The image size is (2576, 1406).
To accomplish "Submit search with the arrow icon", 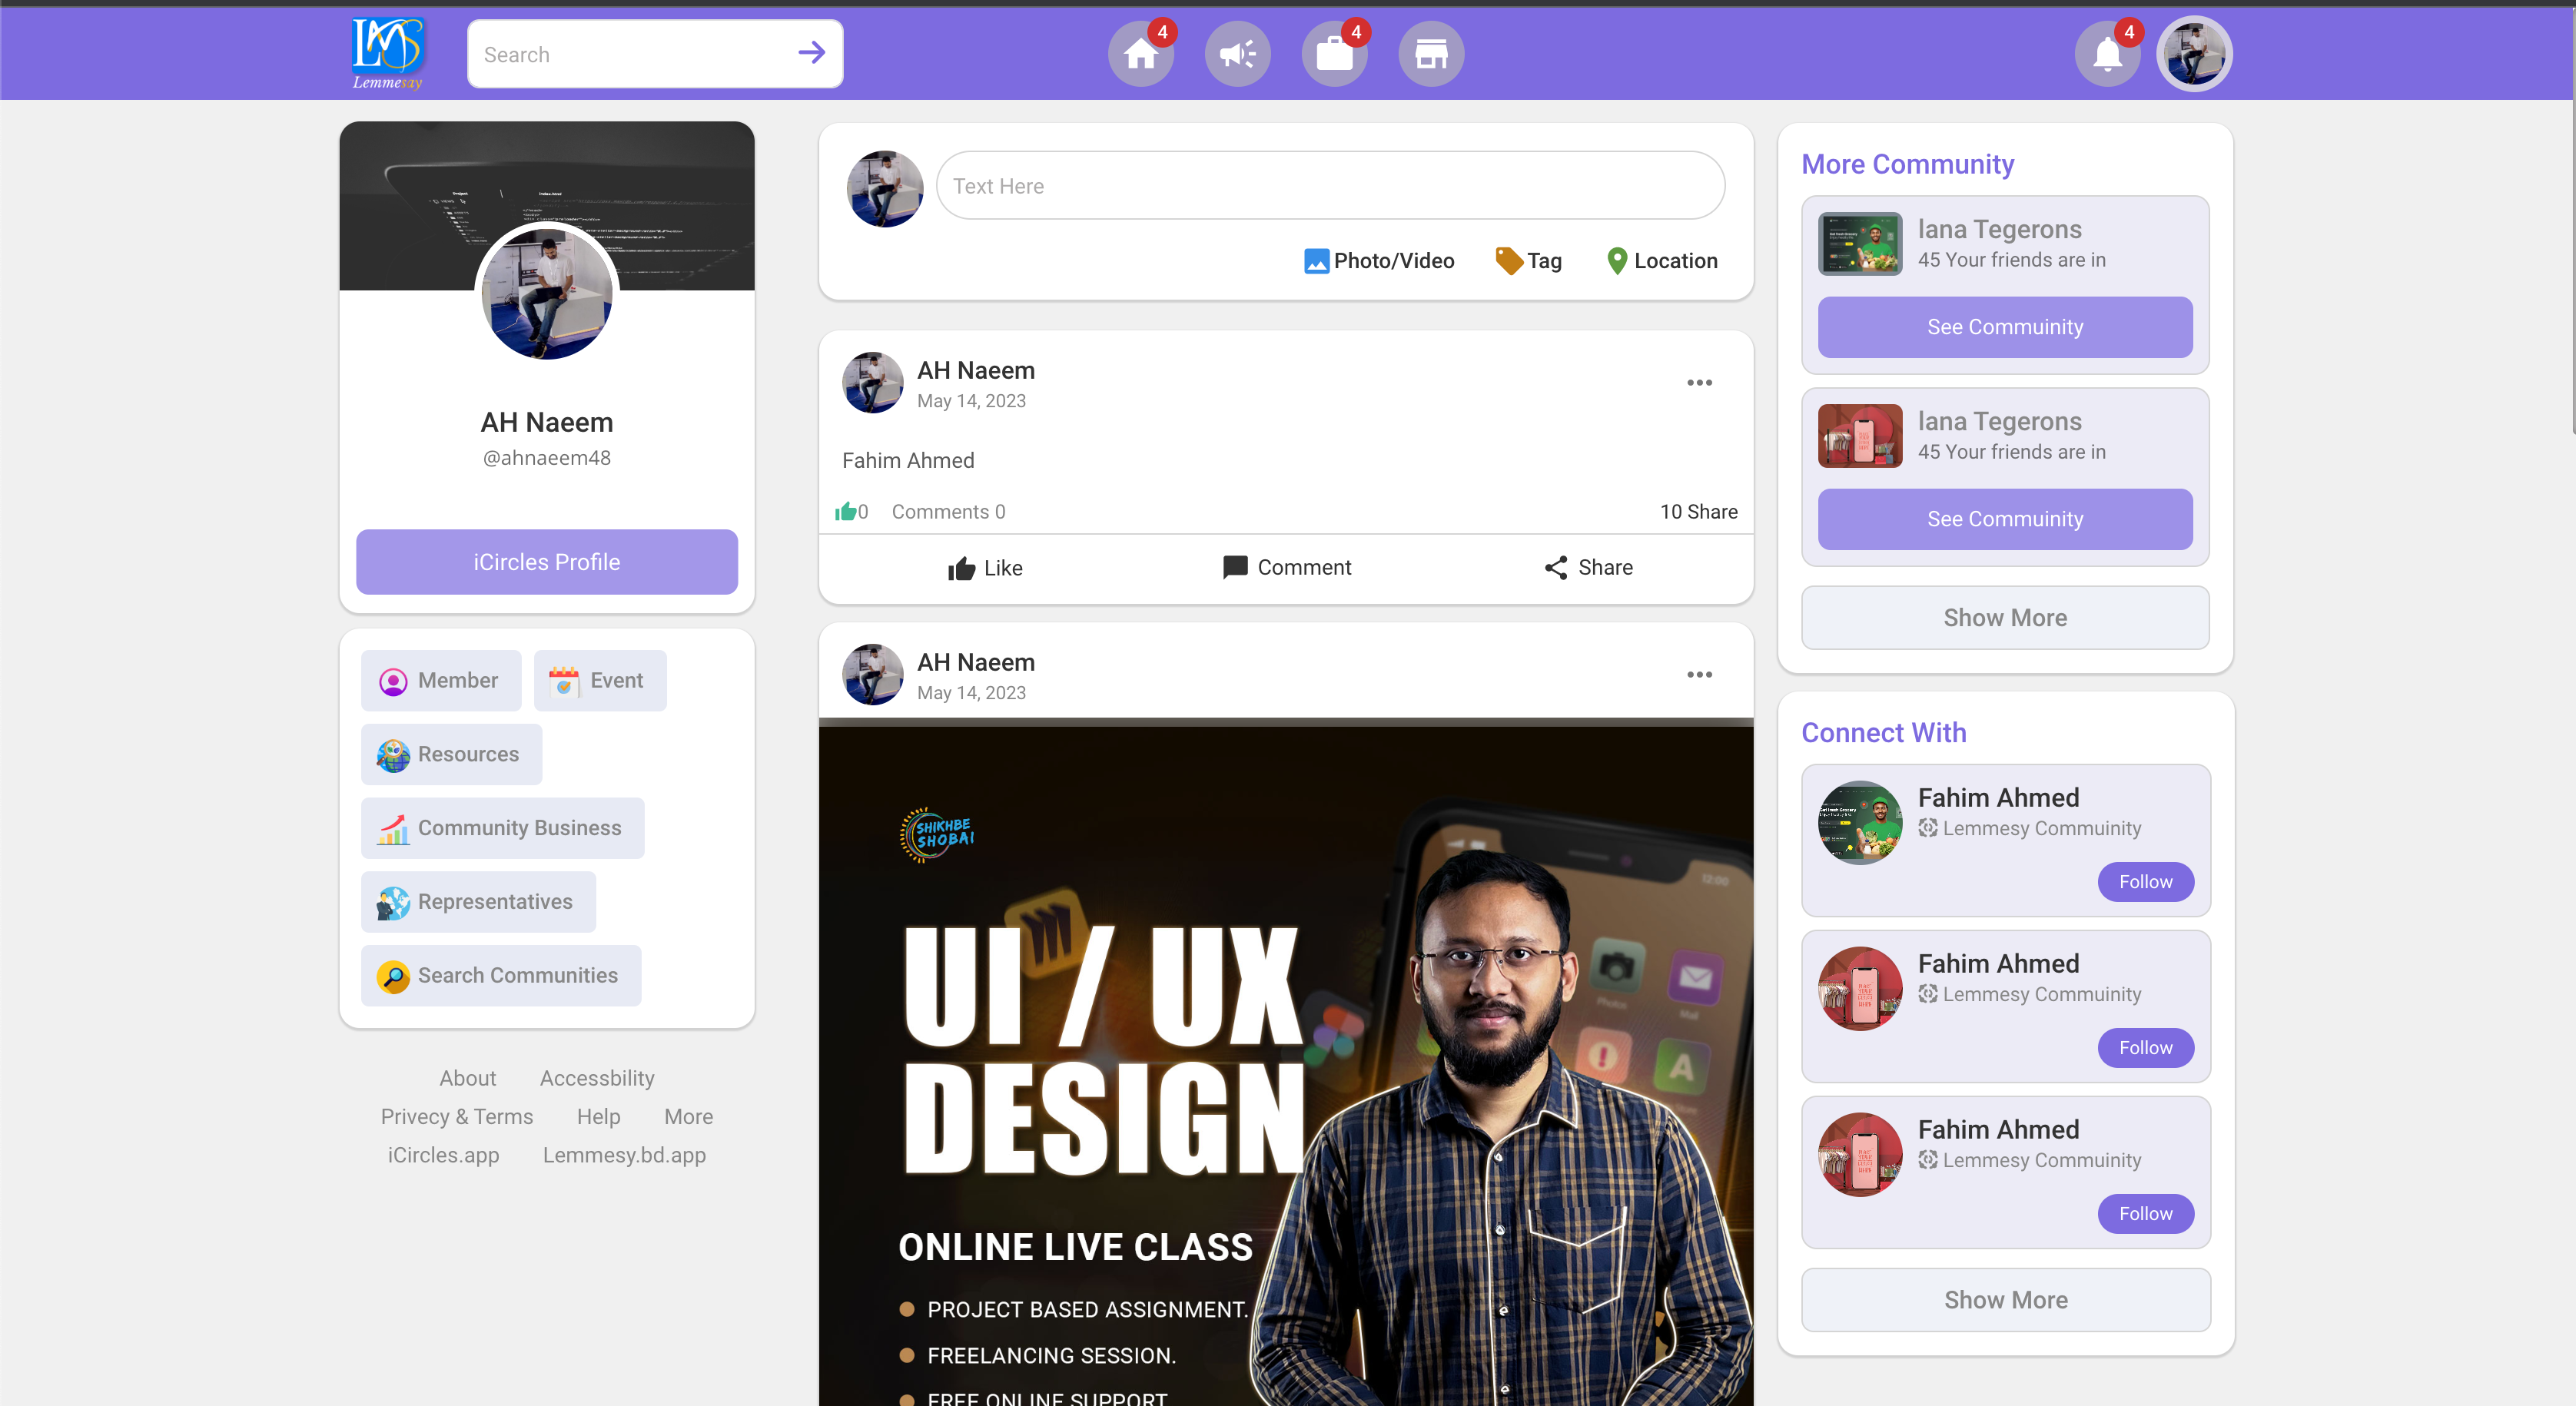I will [811, 53].
